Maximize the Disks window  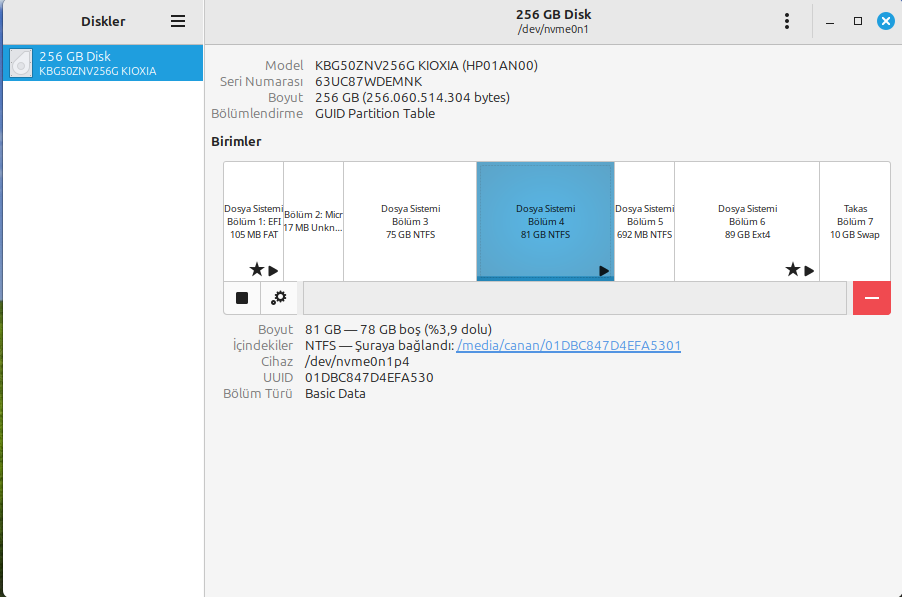(858, 21)
